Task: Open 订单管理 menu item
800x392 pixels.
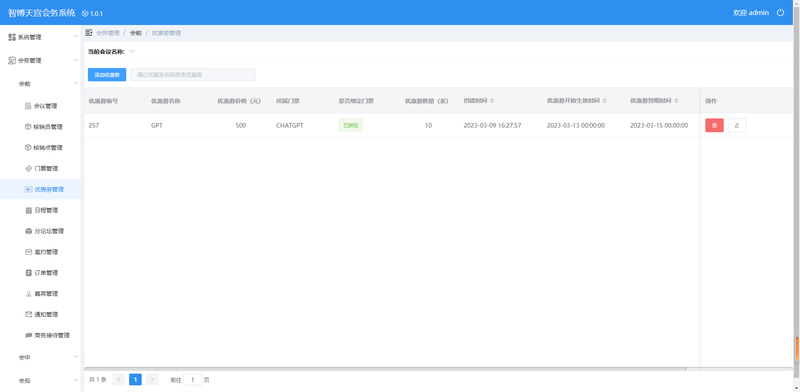Action: tap(40, 273)
